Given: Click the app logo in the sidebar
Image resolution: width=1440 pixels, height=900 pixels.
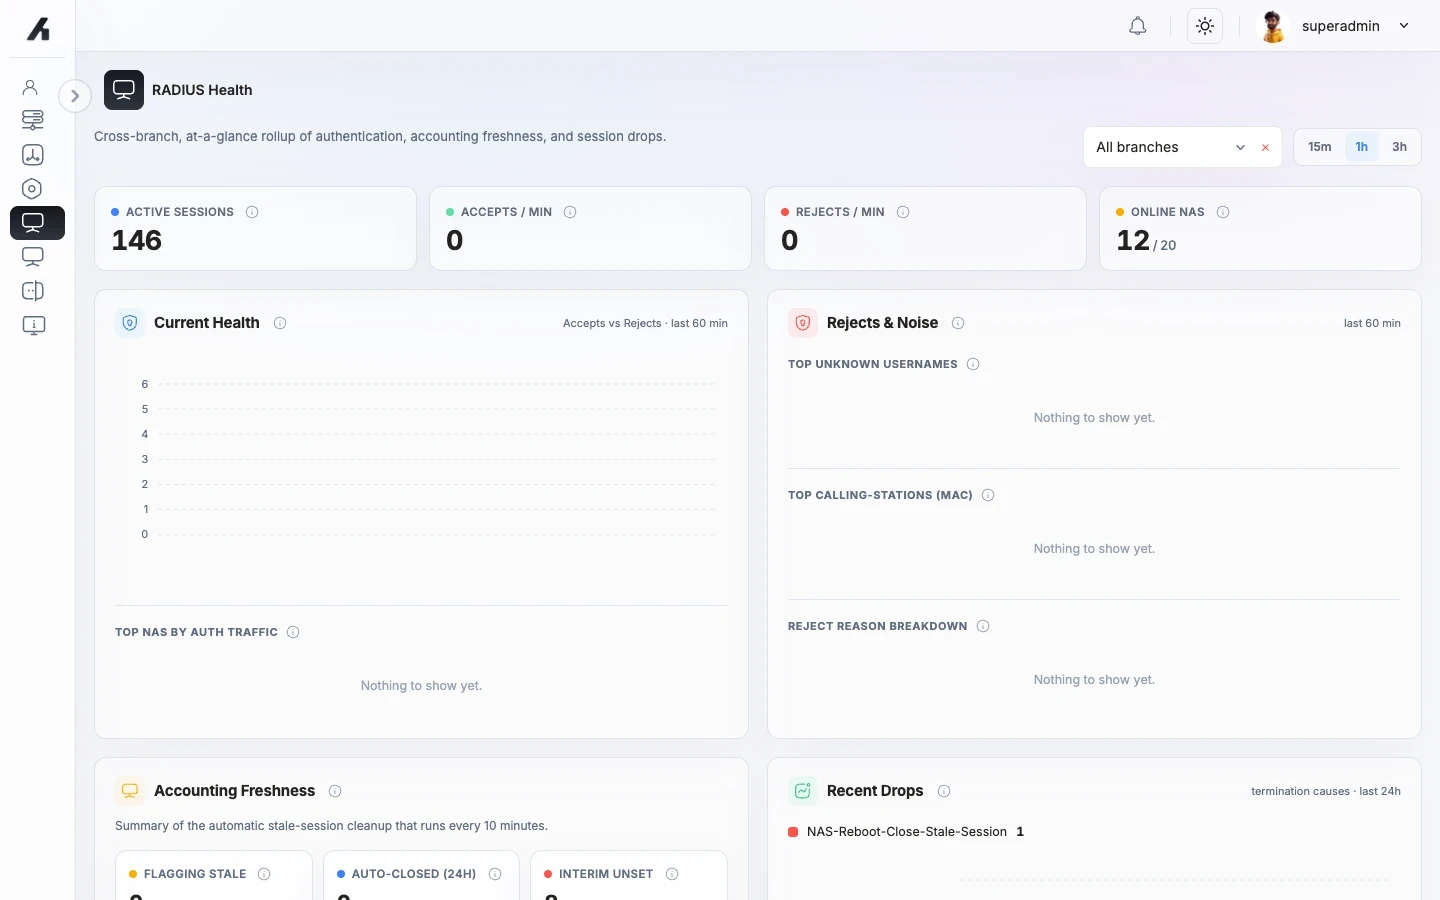Looking at the screenshot, I should 38,29.
